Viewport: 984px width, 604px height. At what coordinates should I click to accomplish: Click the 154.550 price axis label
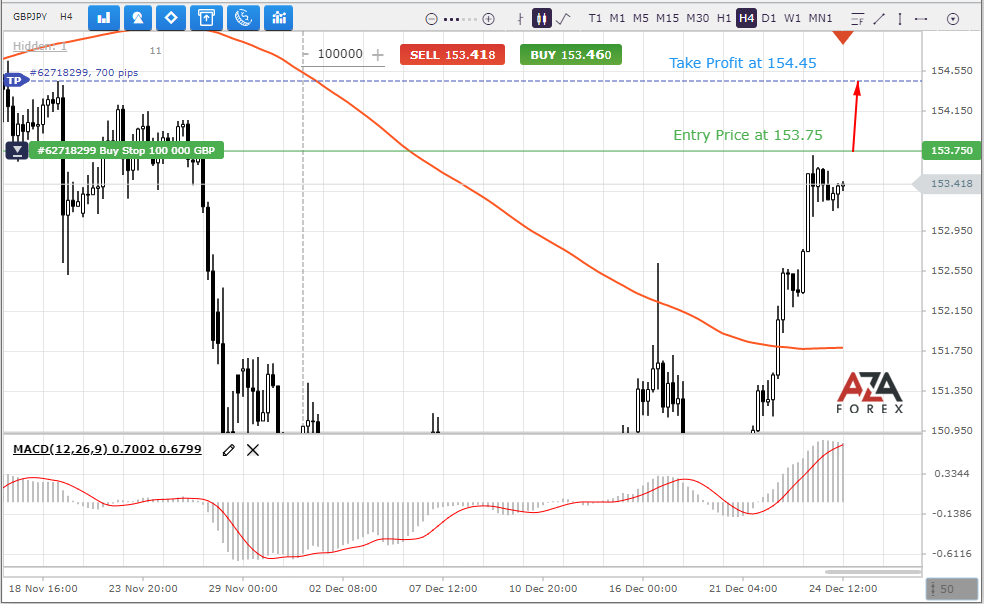951,71
